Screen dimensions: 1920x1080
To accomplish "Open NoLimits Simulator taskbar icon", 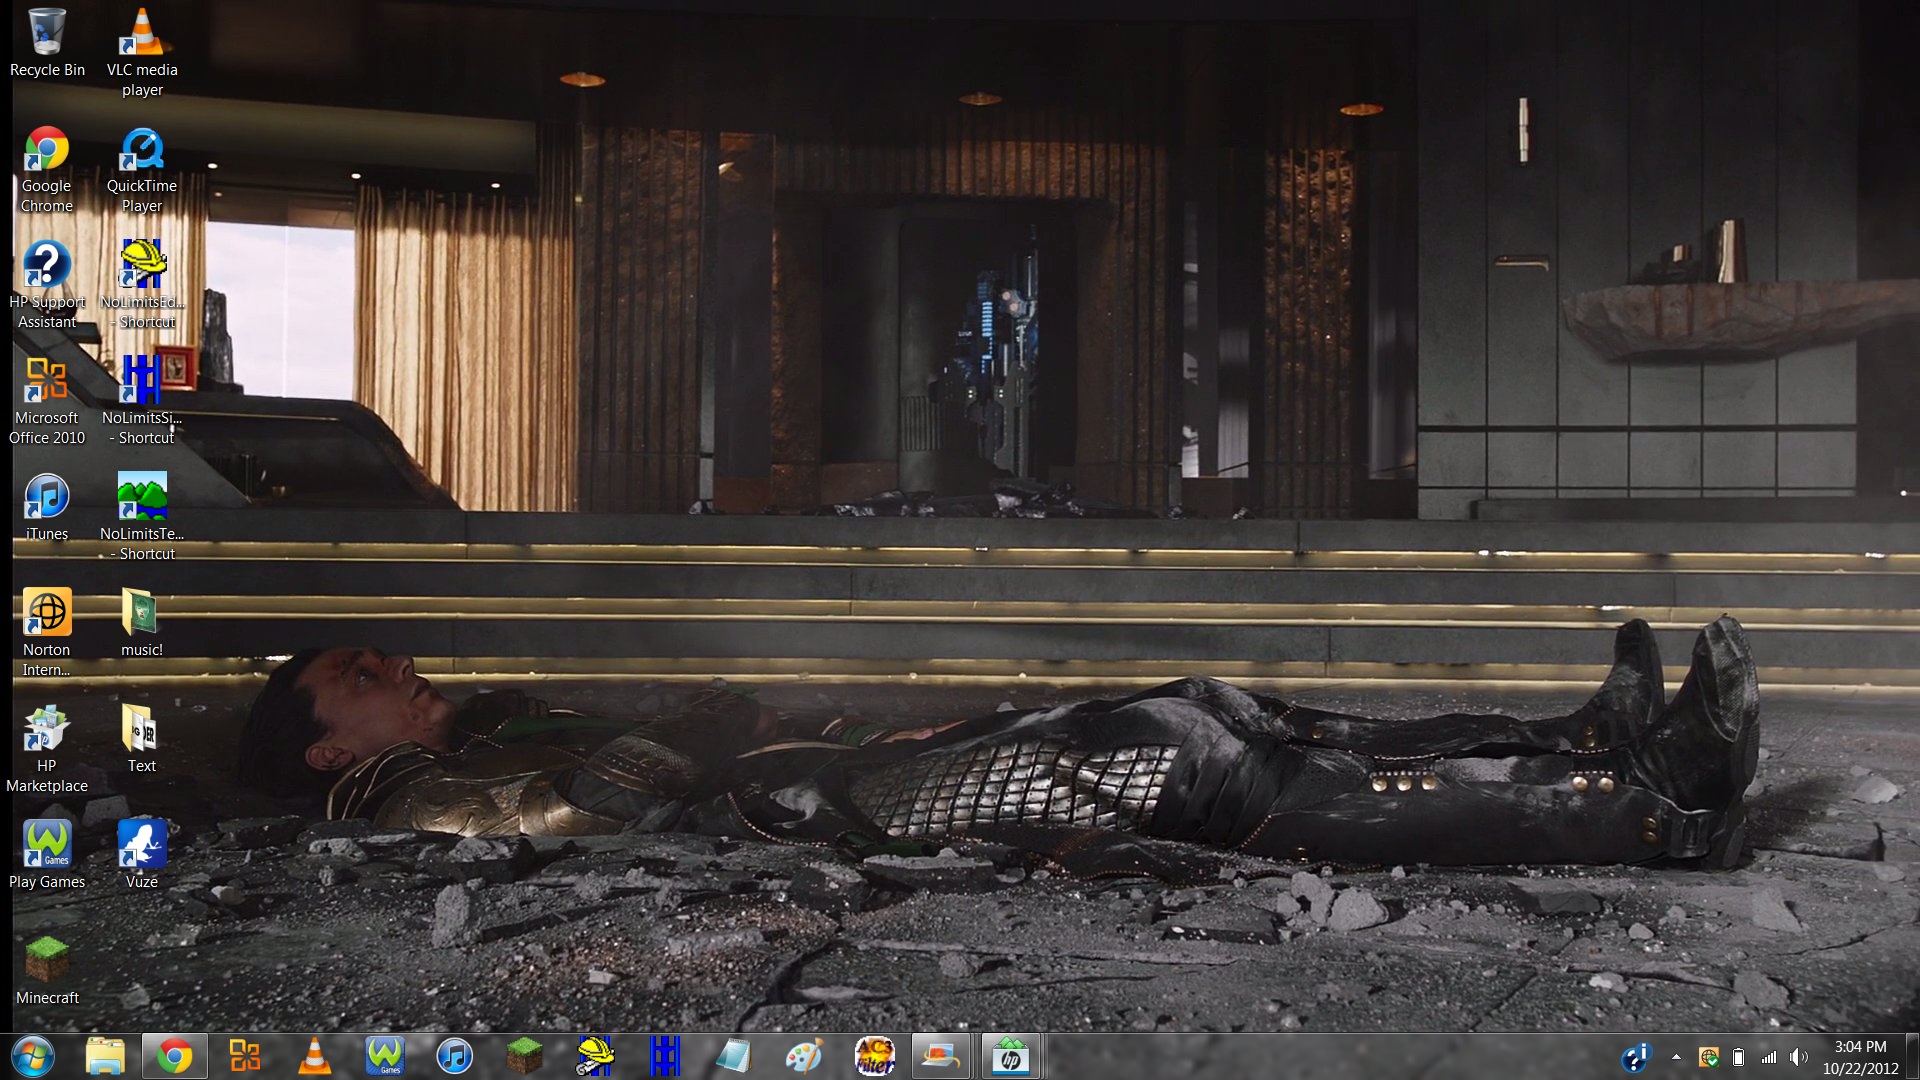I will point(665,1056).
